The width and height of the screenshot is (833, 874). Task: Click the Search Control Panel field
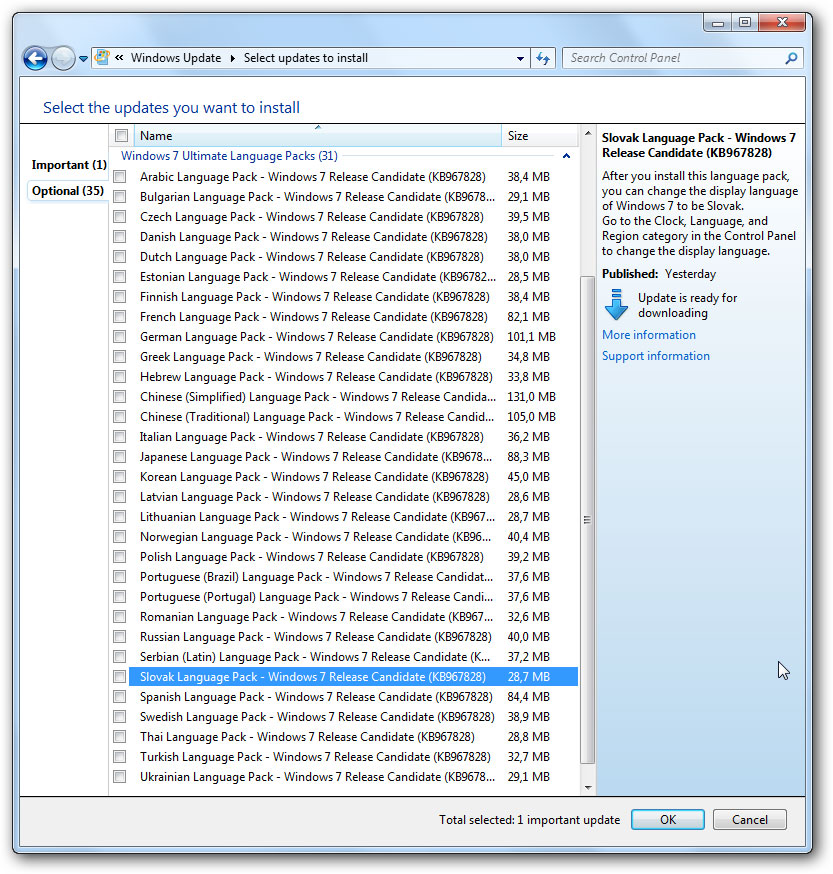[x=682, y=58]
